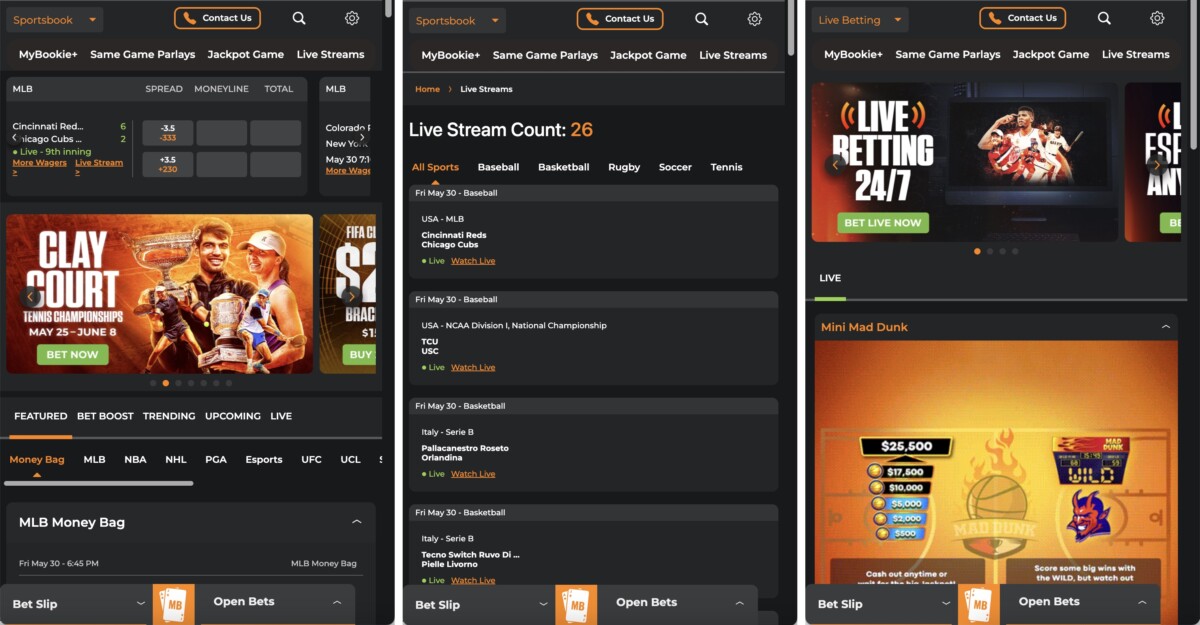
Task: Click the +3.5 spread odds button
Action: pyautogui.click(x=168, y=164)
